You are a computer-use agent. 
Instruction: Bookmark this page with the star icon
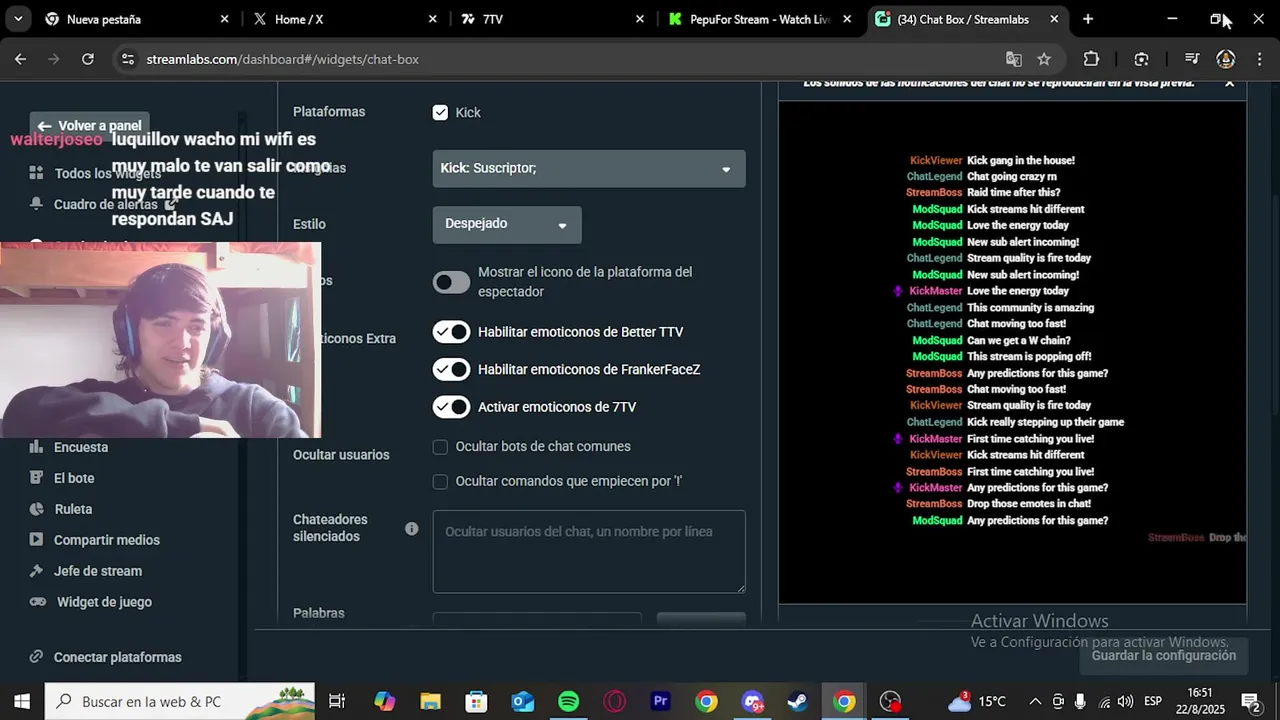(1044, 59)
